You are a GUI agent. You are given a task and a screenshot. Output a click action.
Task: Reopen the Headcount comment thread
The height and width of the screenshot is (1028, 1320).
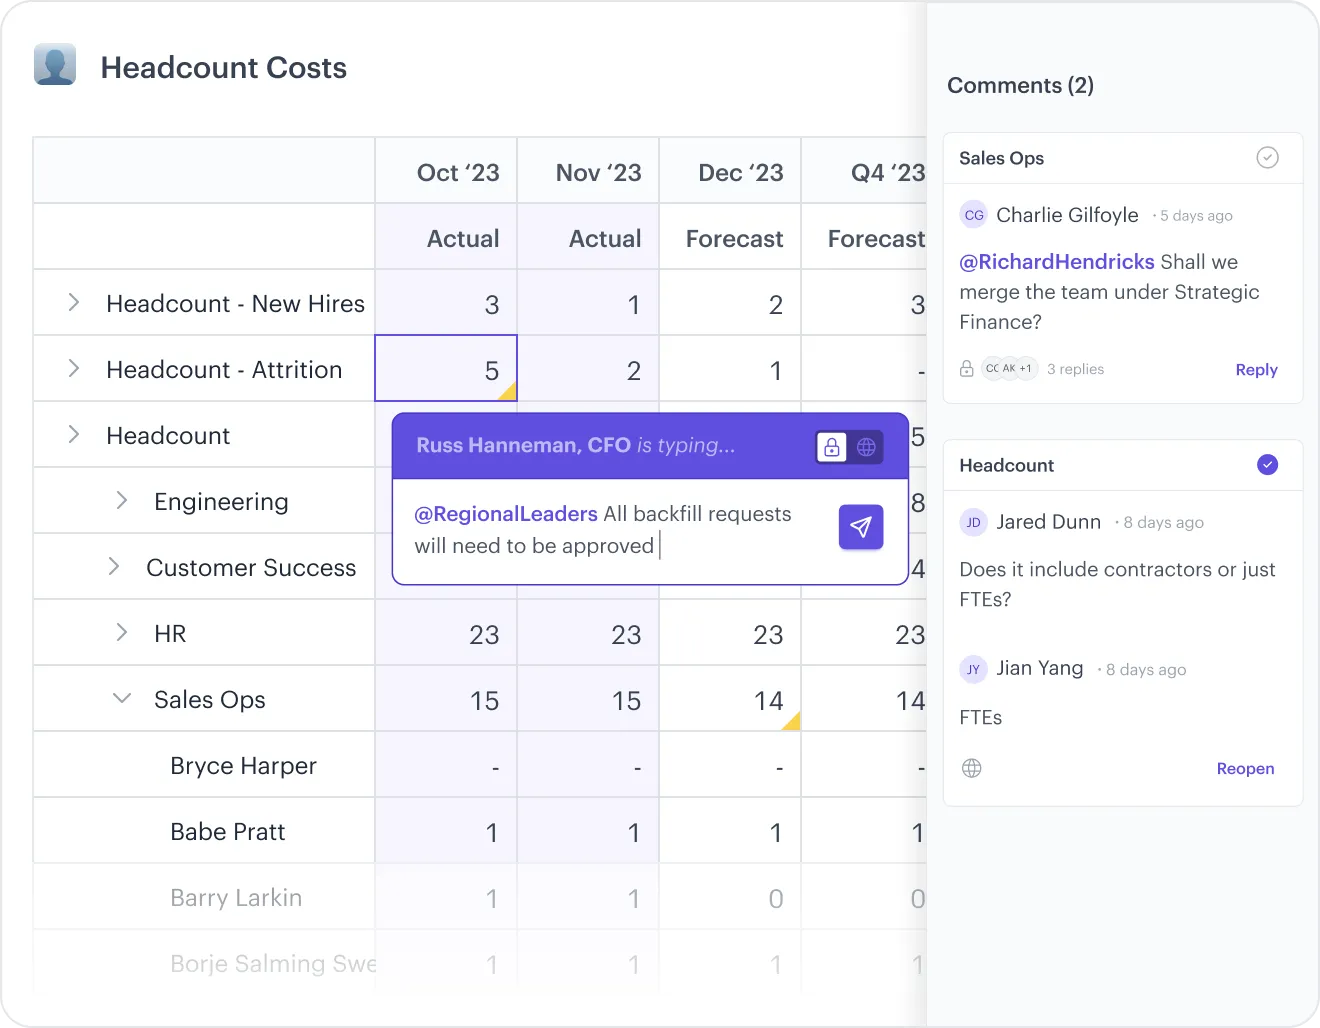tap(1245, 769)
